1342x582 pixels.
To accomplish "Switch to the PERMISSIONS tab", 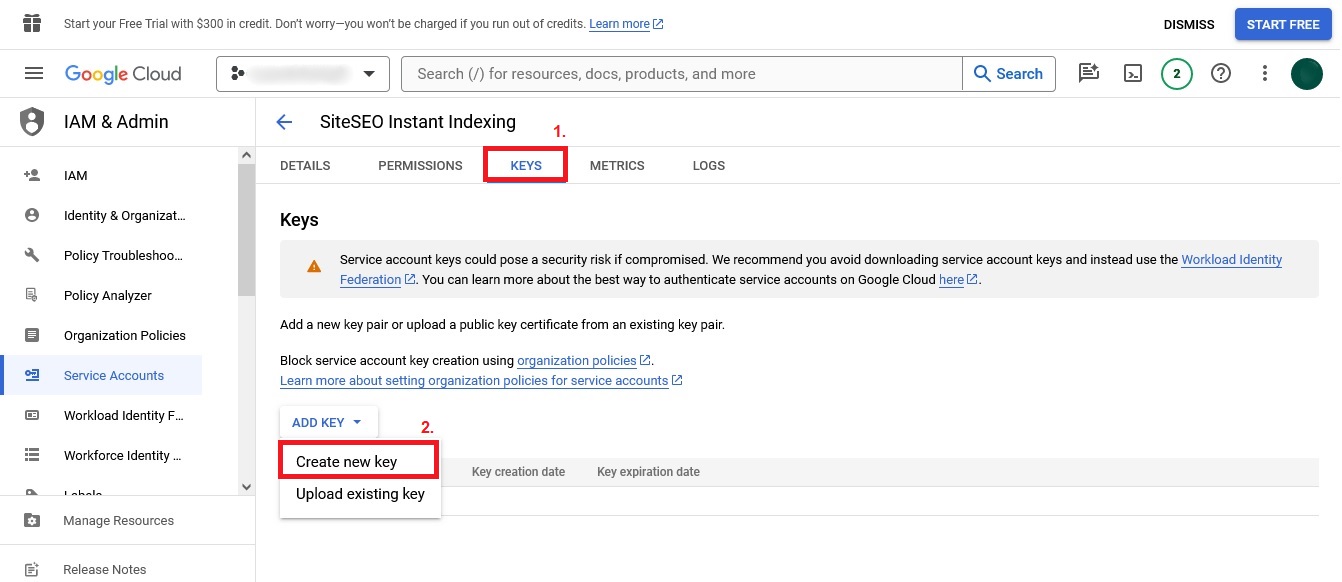I will (x=420, y=165).
